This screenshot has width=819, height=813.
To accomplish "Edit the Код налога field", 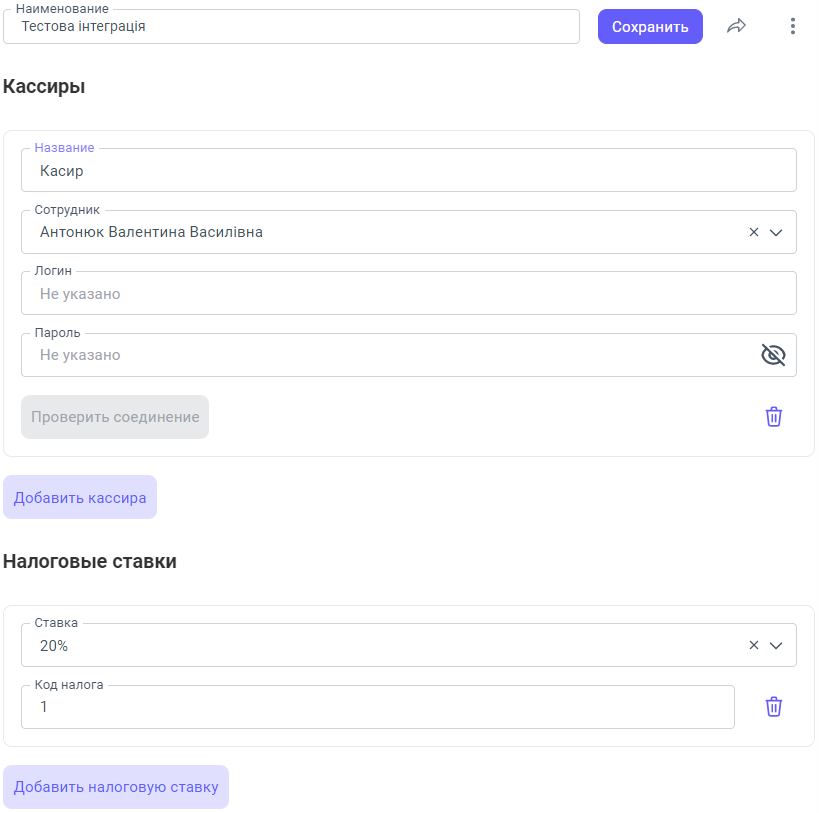I will point(377,707).
